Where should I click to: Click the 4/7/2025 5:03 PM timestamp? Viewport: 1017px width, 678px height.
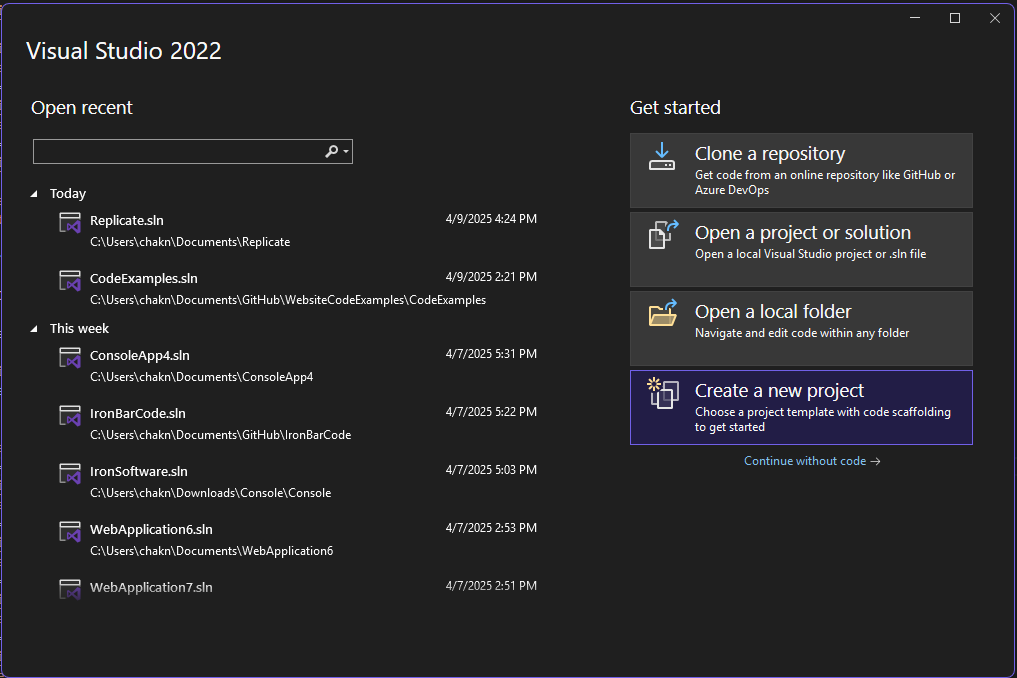click(491, 470)
